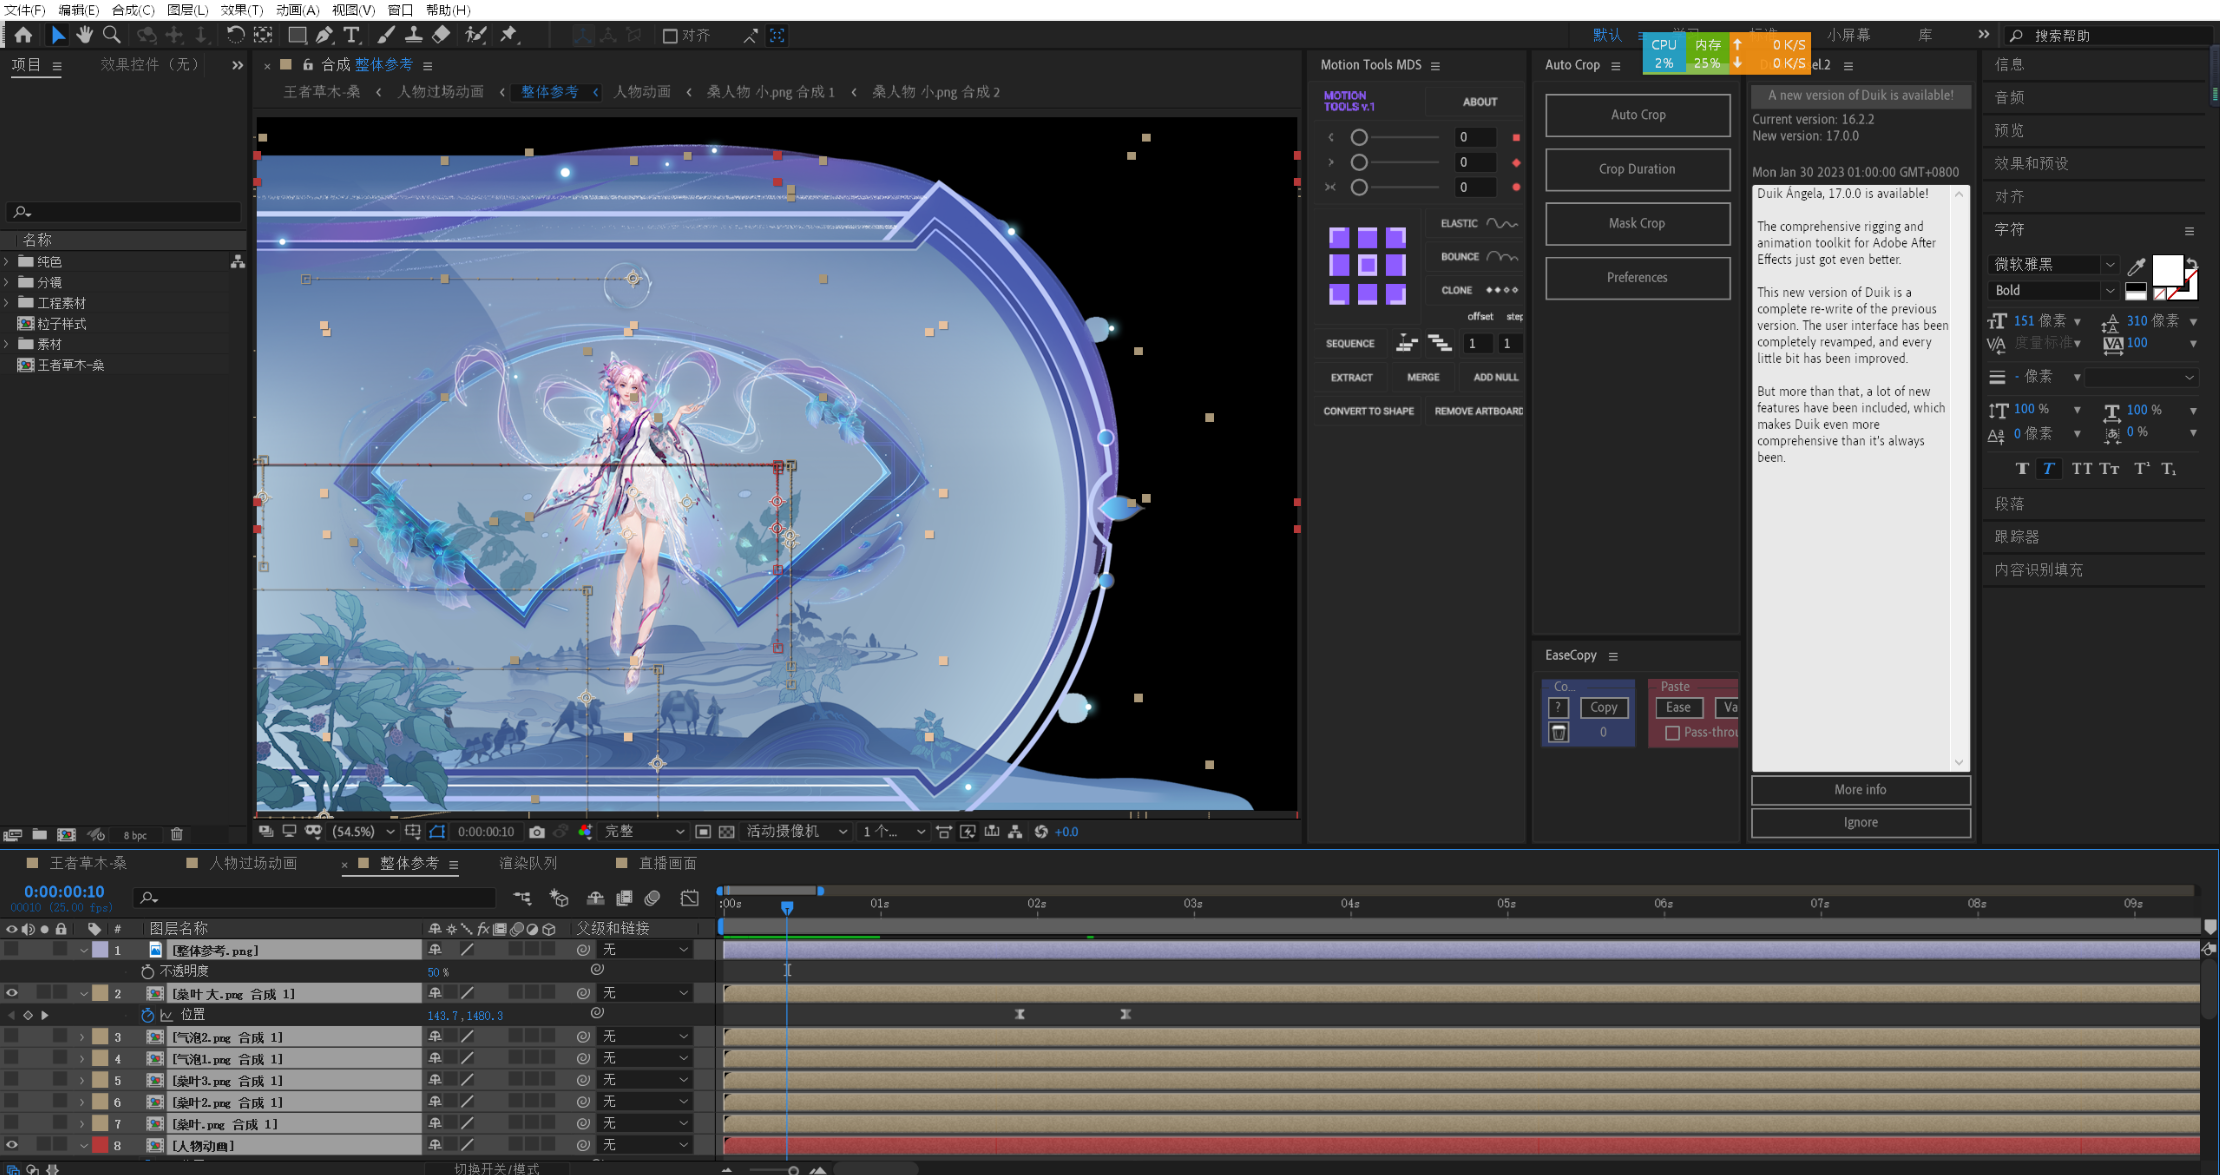Select the Rotation tool
2220x1175 pixels.
(235, 35)
